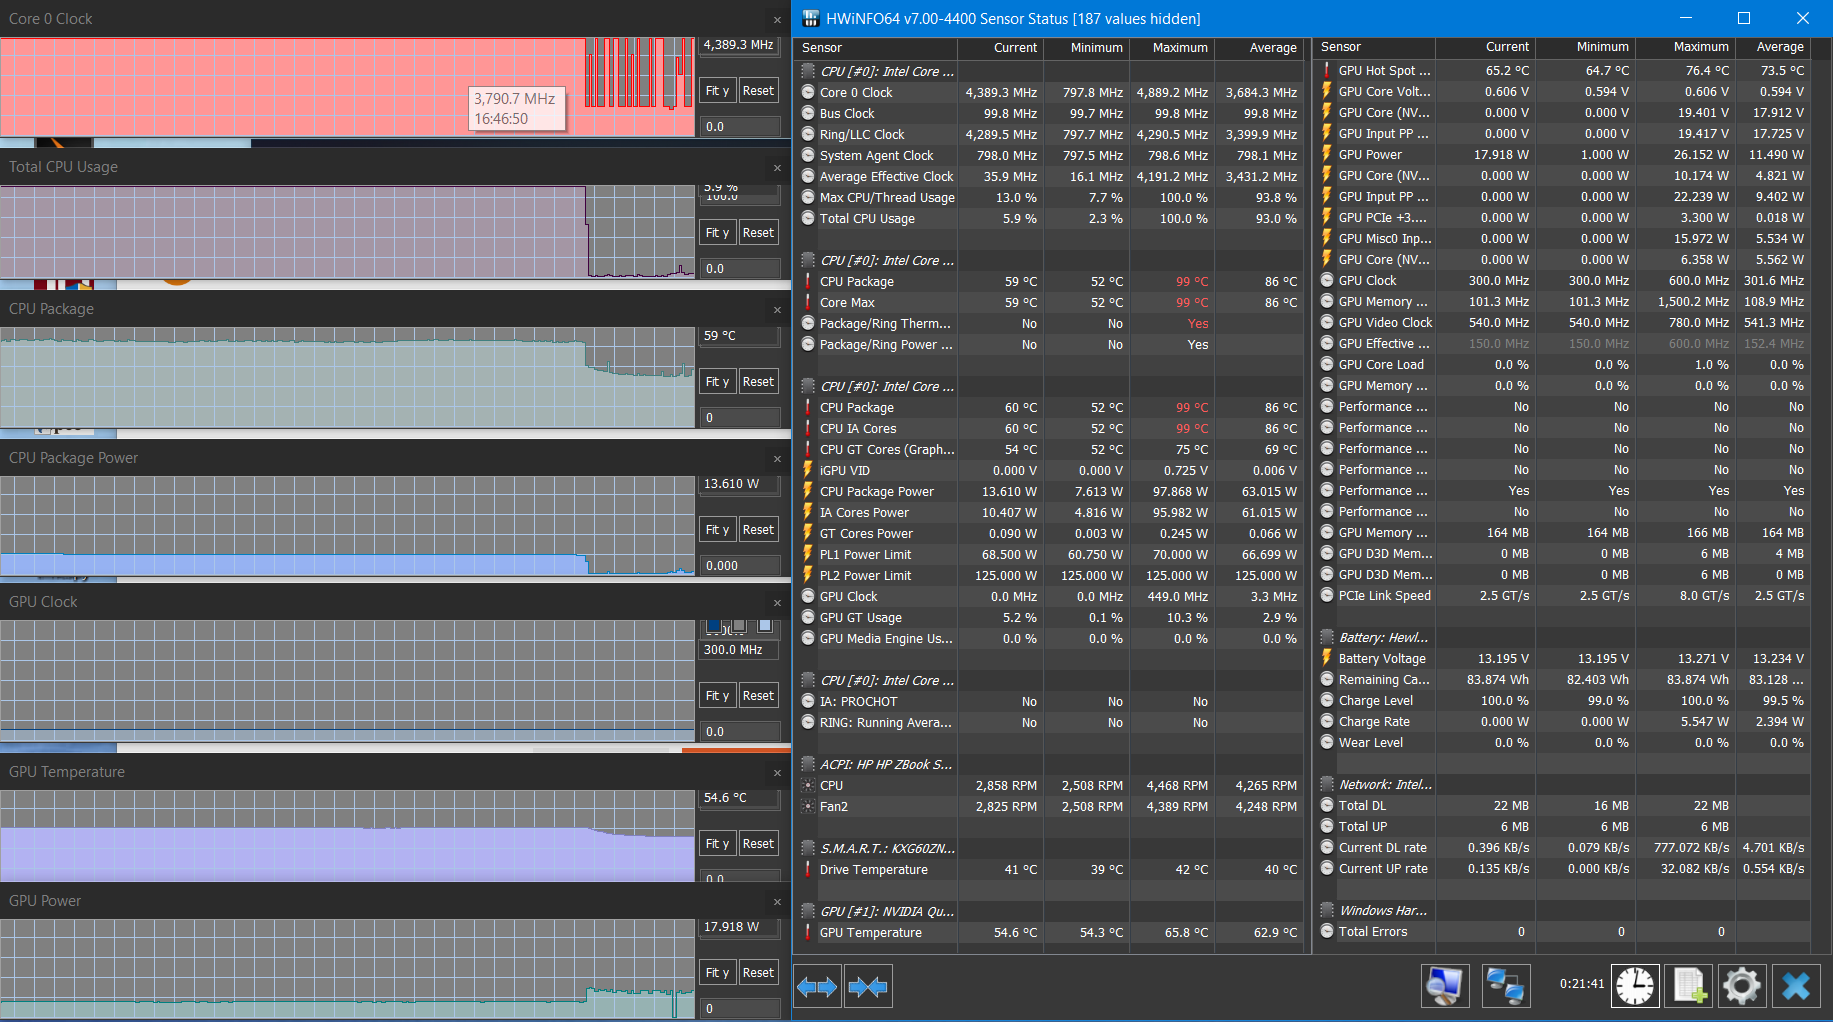Click the lightning icon beside PL1 Power Limit
The width and height of the screenshot is (1833, 1022).
click(808, 554)
